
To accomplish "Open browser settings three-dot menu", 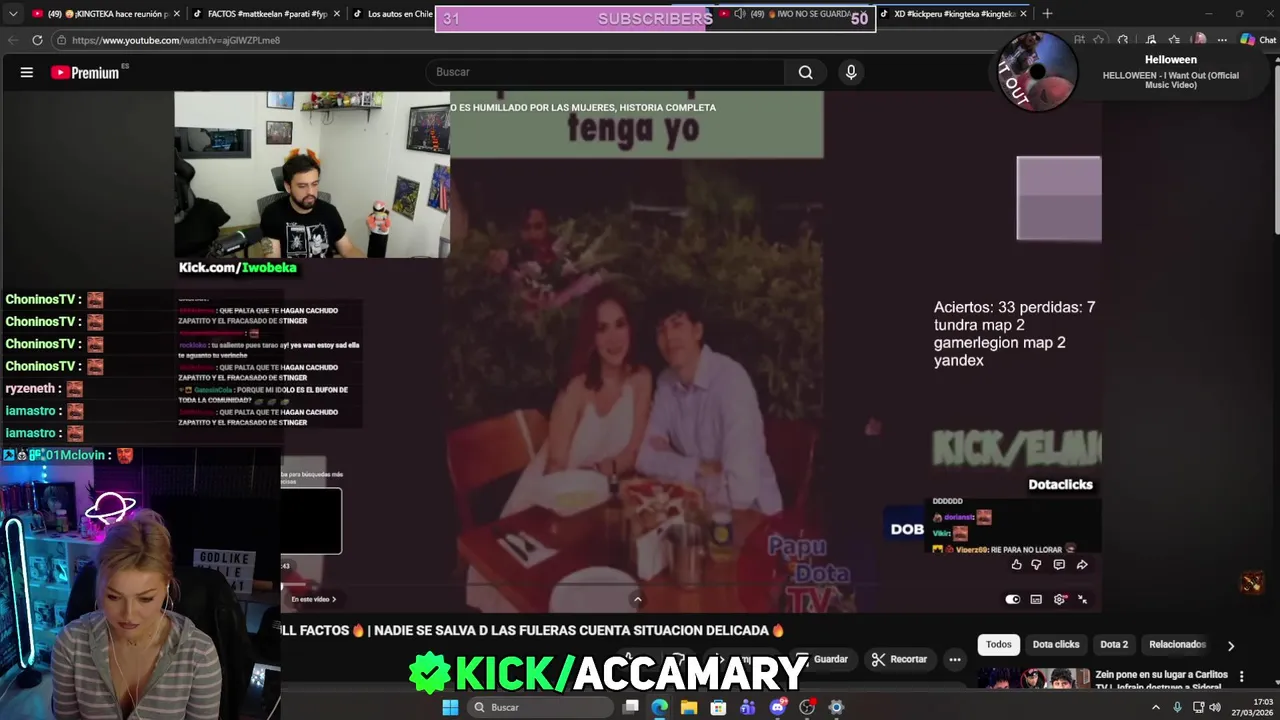I will (x=1222, y=40).
